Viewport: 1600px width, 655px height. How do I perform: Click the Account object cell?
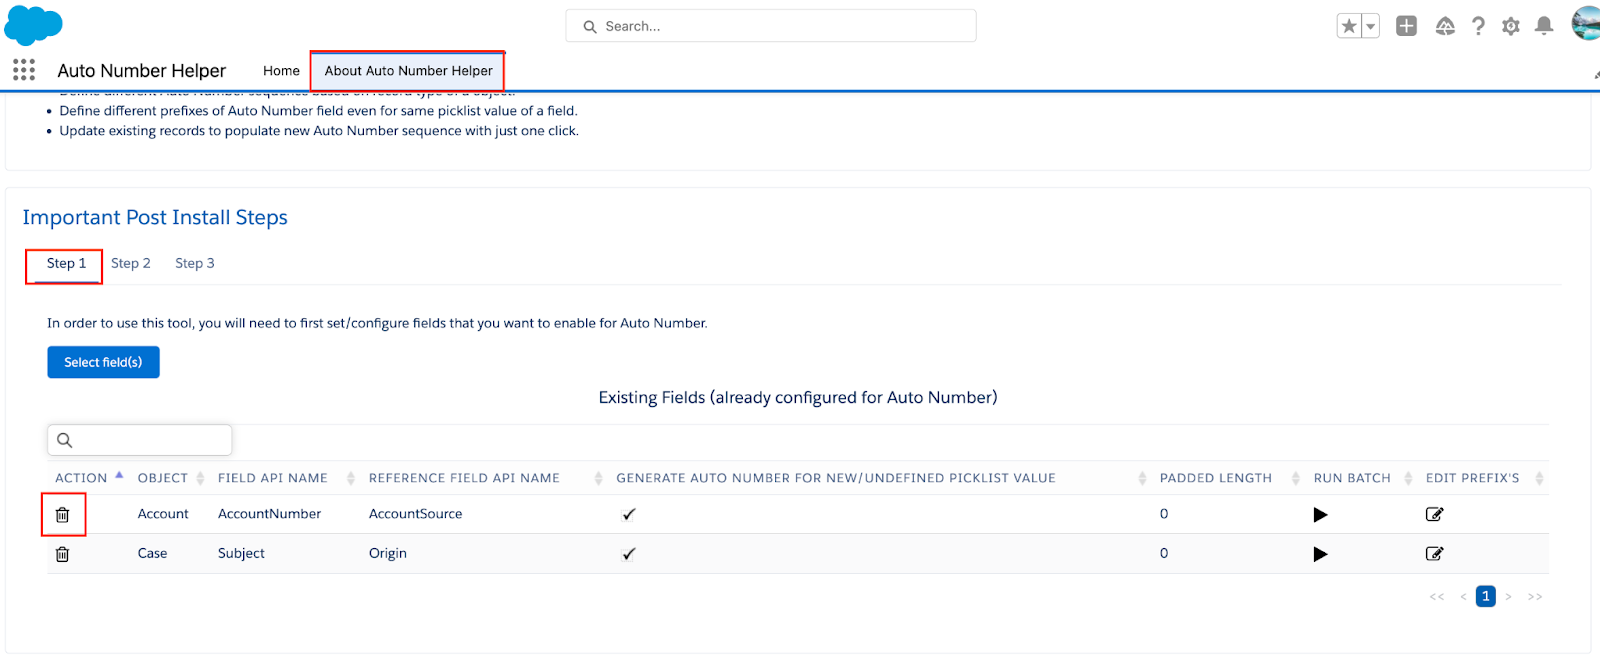tap(163, 514)
